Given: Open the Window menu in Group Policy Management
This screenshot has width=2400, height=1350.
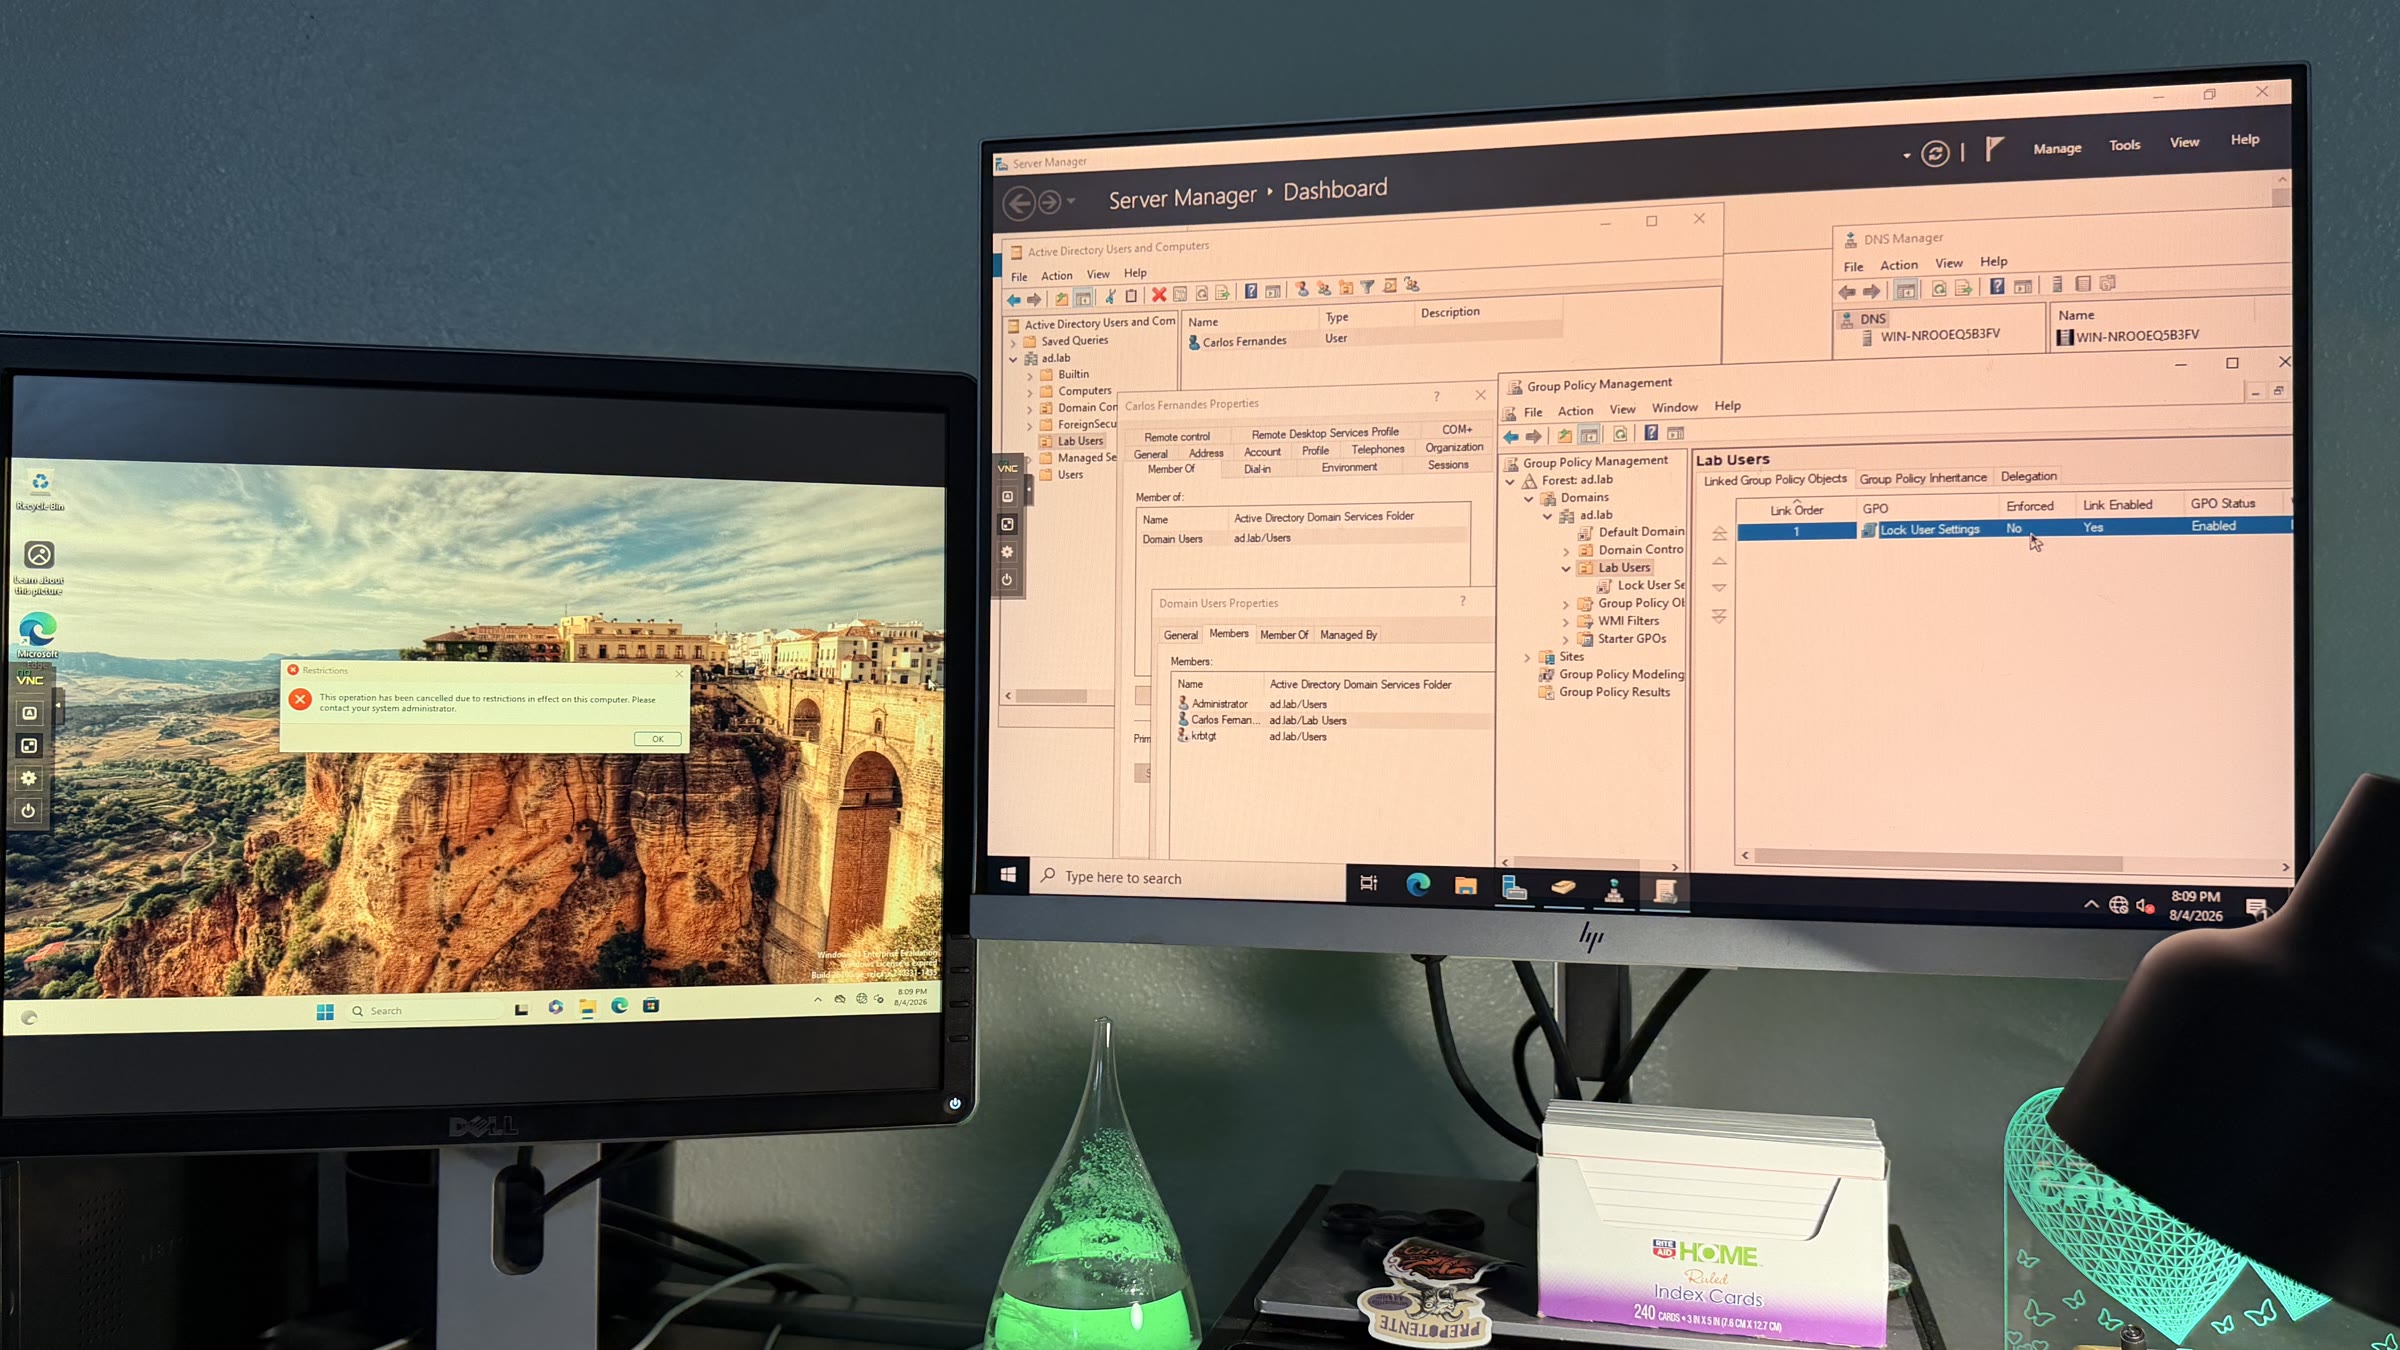Looking at the screenshot, I should (1675, 407).
